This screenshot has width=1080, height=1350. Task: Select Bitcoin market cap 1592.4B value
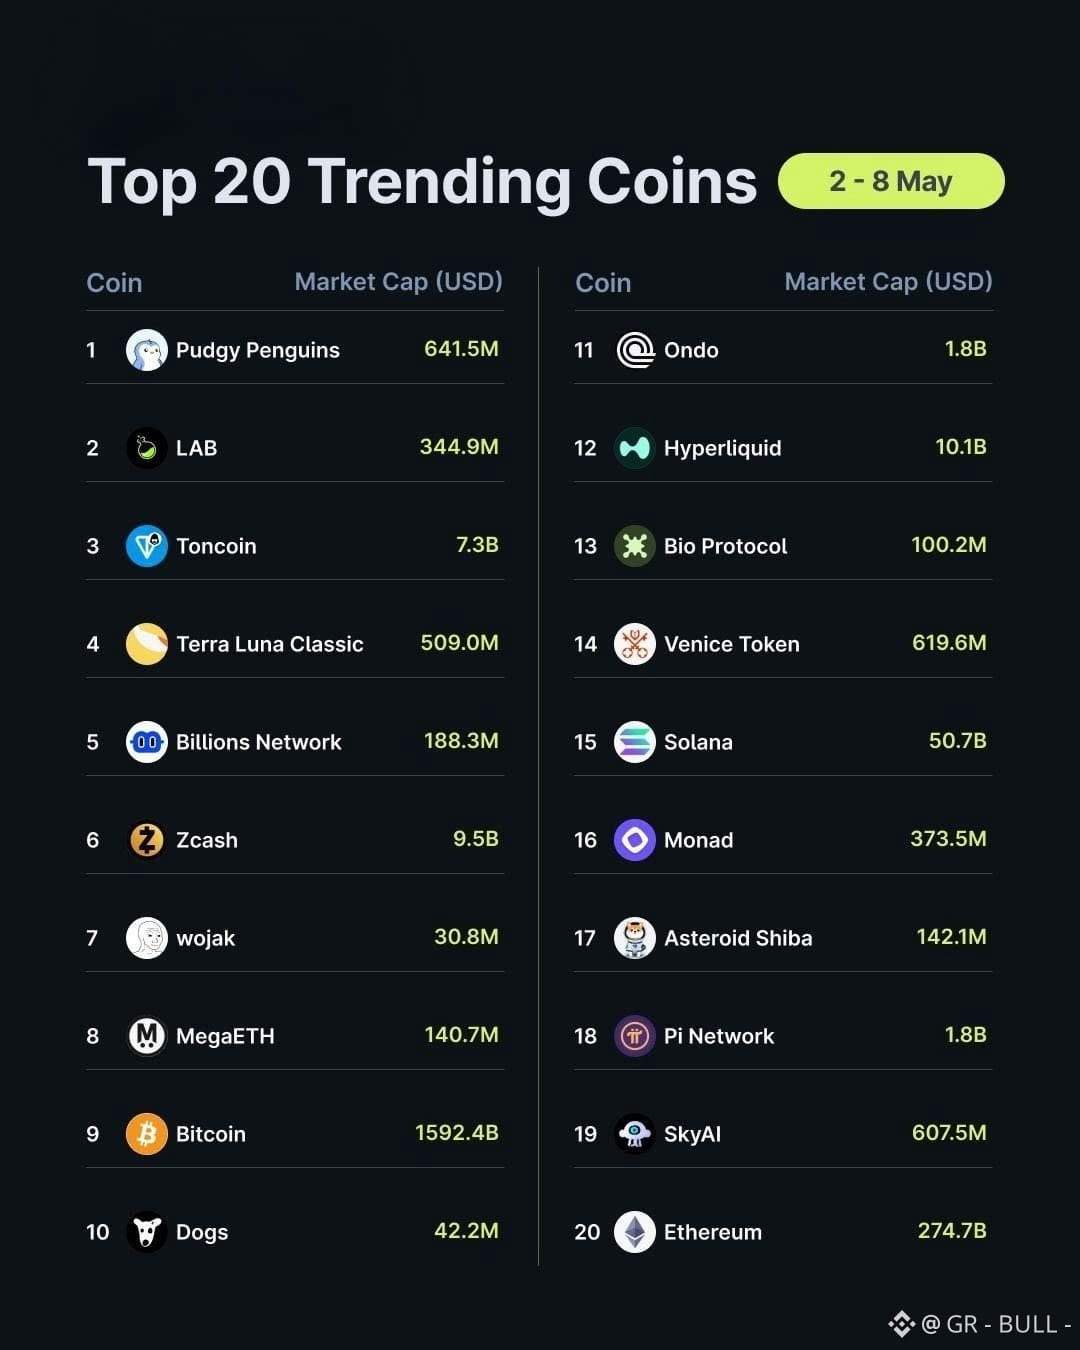click(457, 1133)
